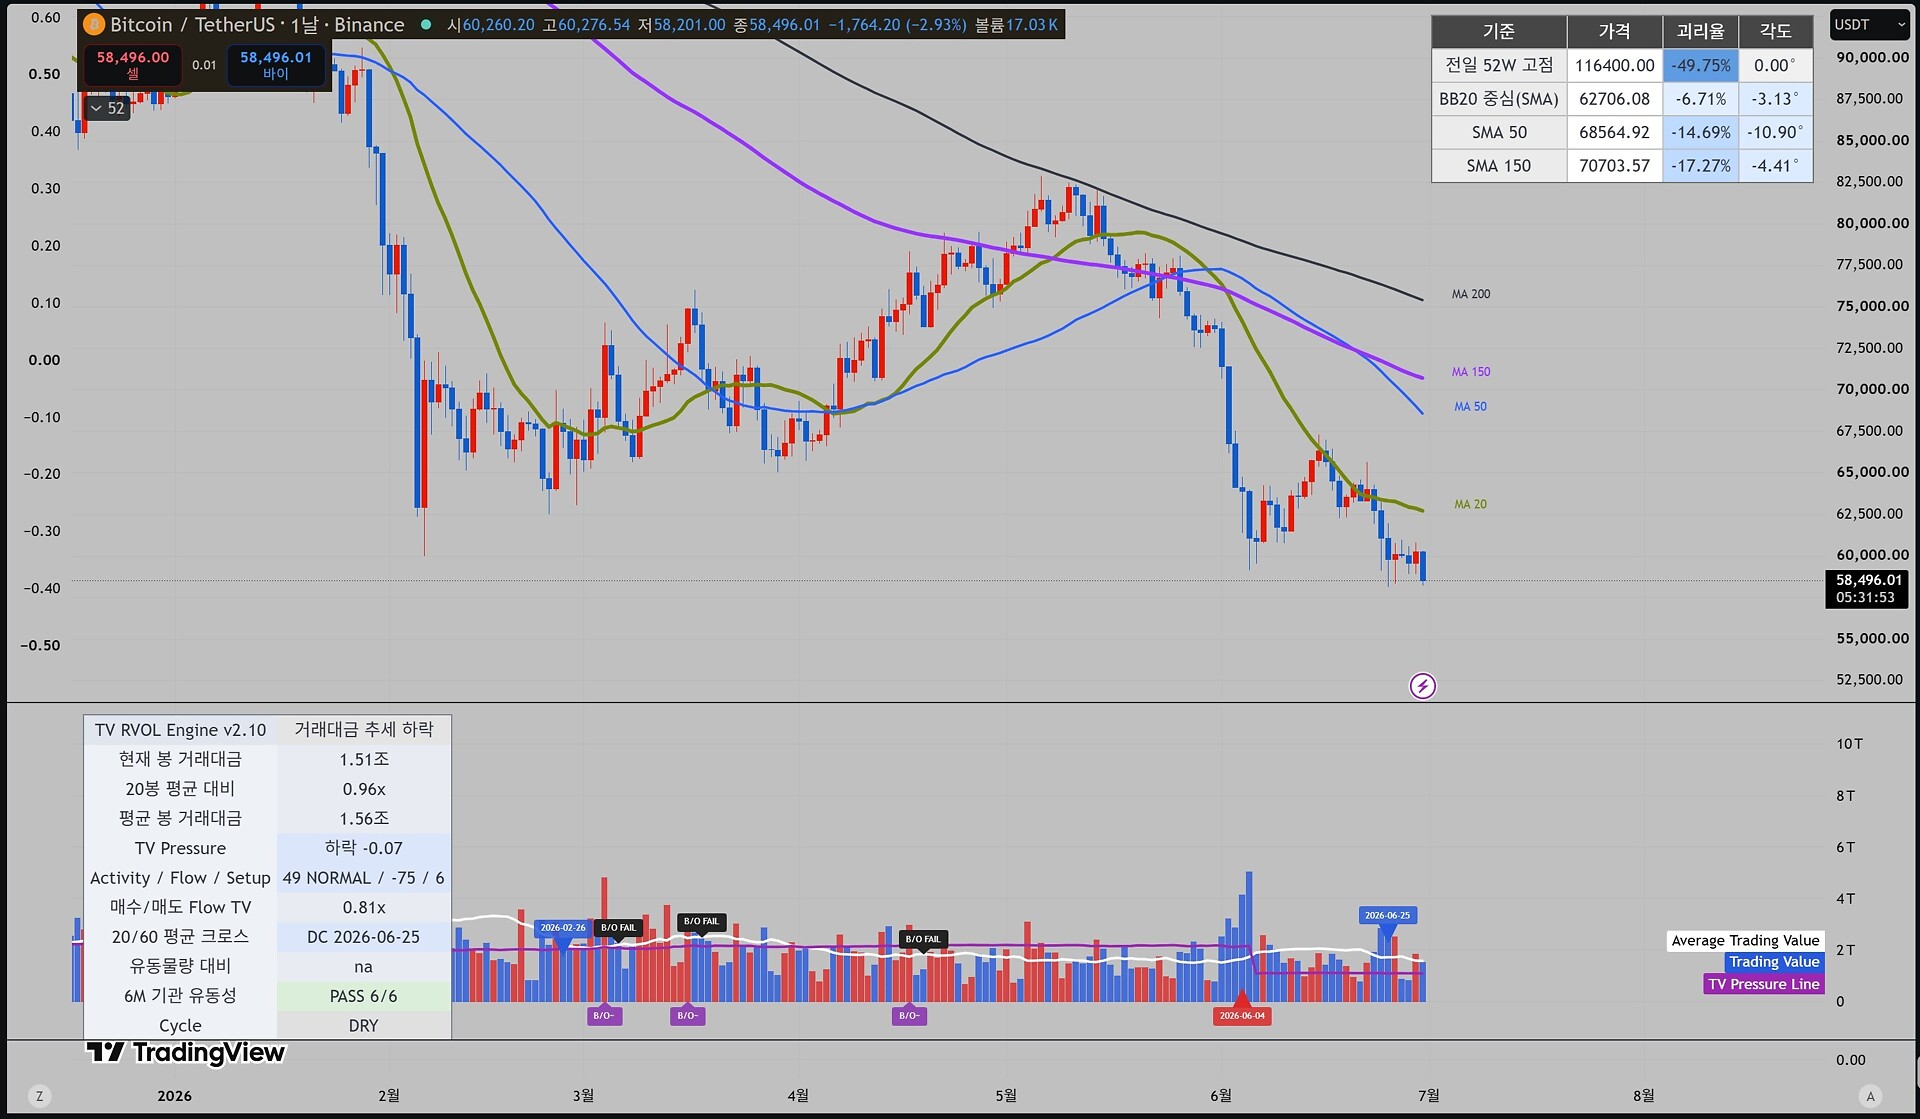Click the 6M 기관 유동성 label cell
This screenshot has height=1119, width=1920.
180,996
